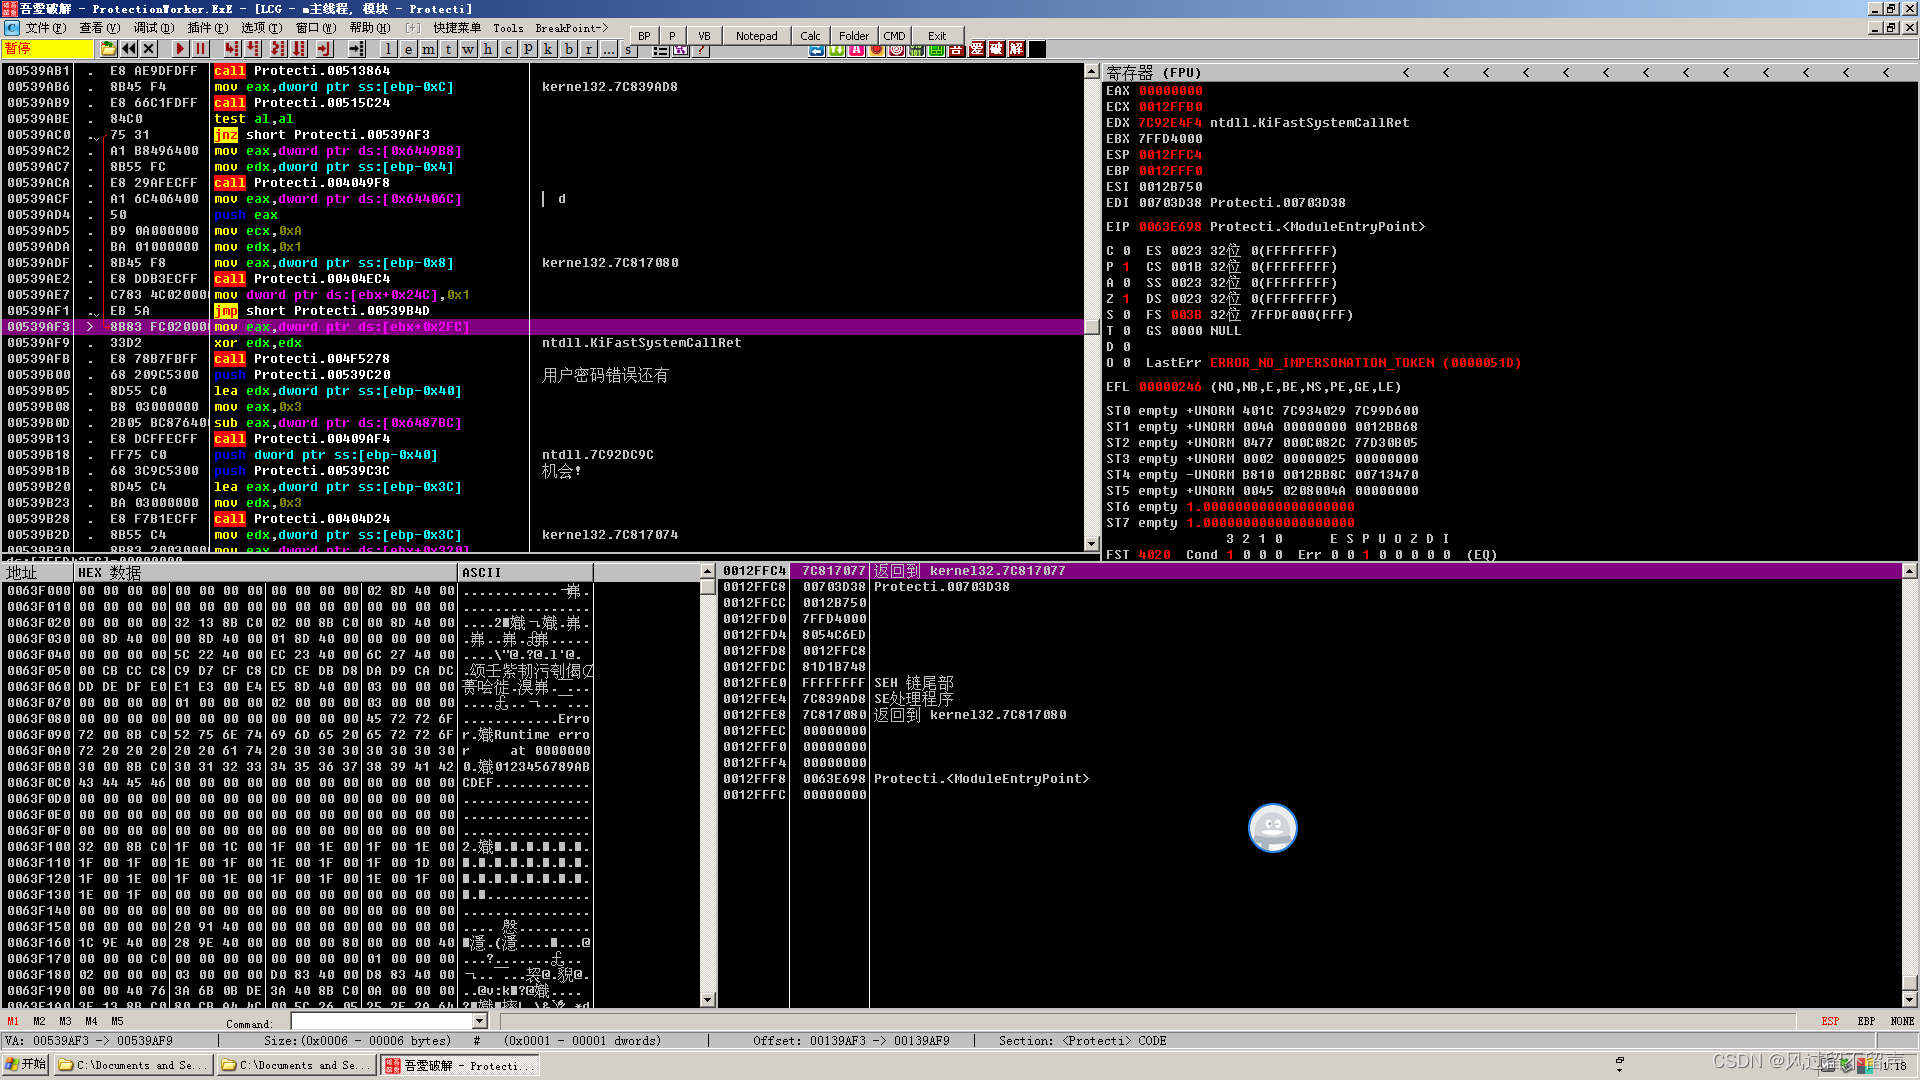Click the CMD button
The image size is (1920, 1080).
894,36
